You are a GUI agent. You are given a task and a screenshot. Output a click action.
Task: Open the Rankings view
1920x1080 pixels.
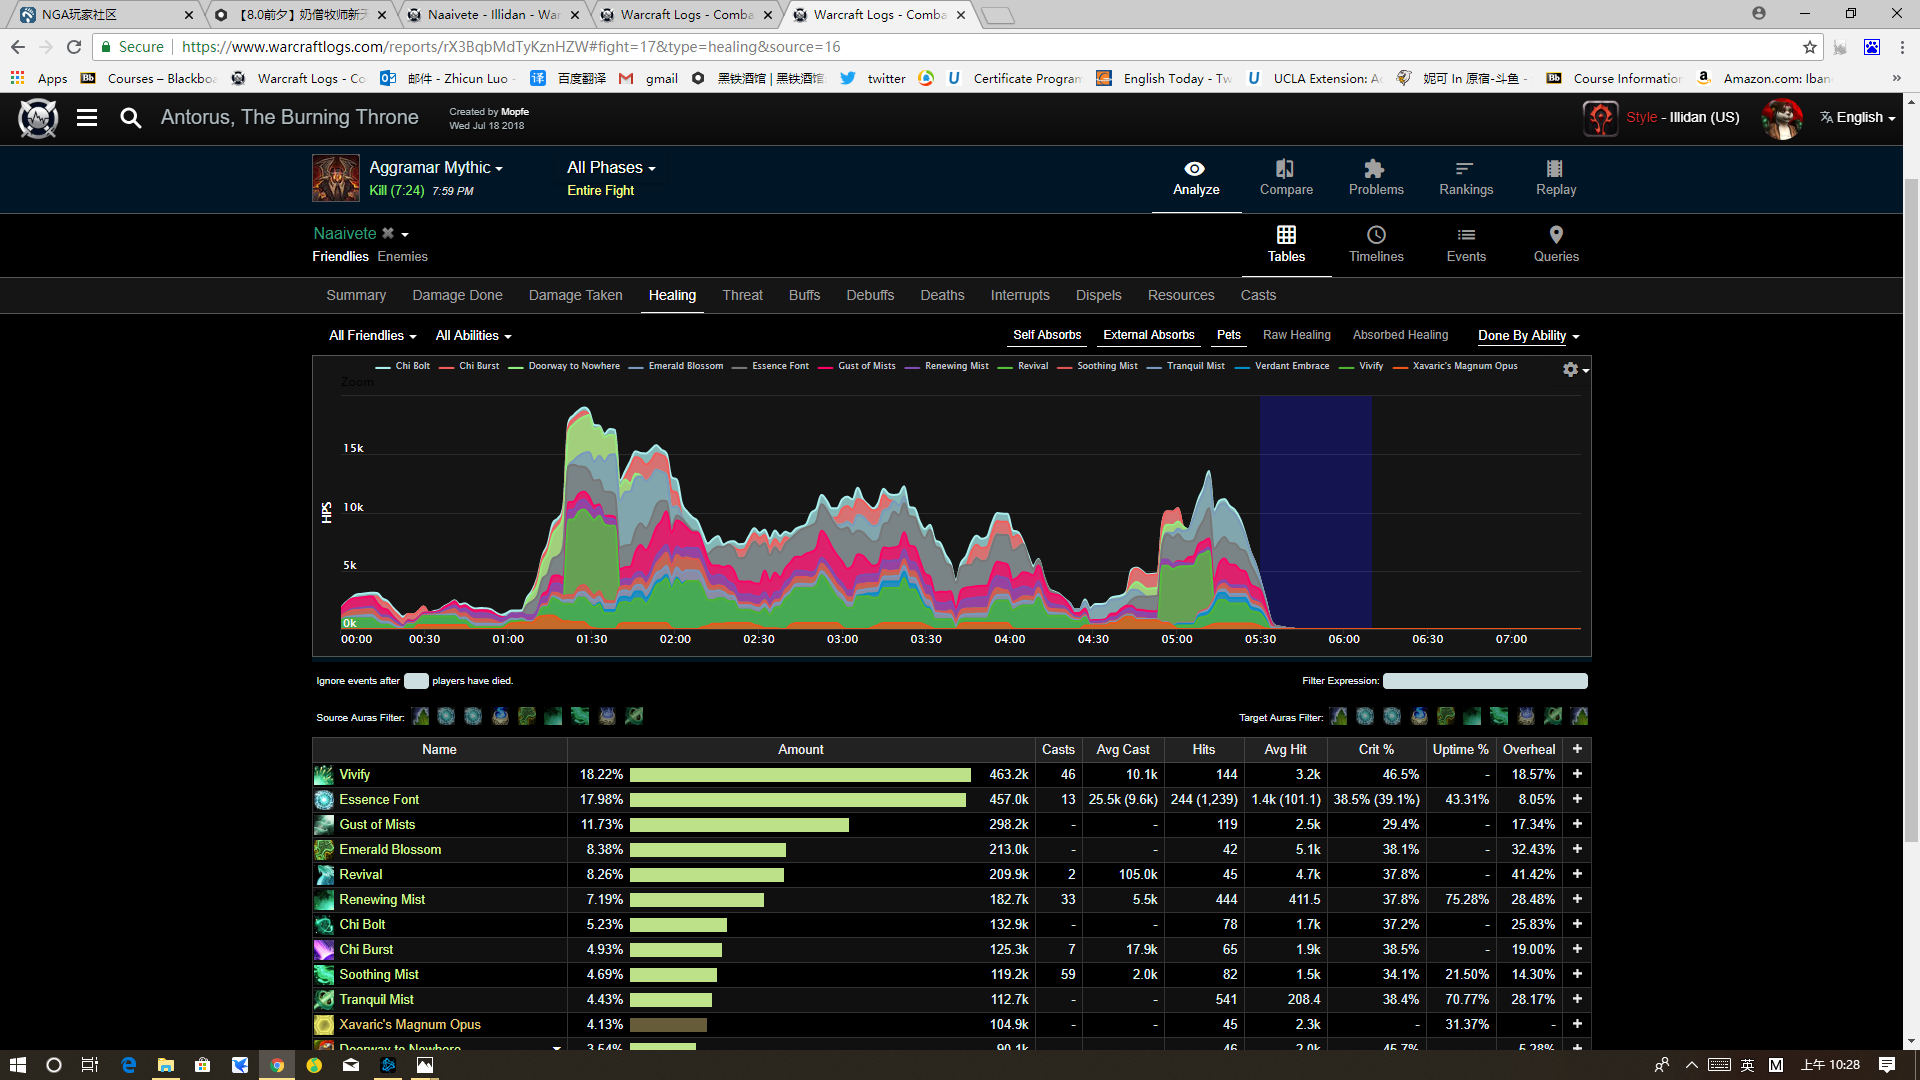pyautogui.click(x=1466, y=179)
